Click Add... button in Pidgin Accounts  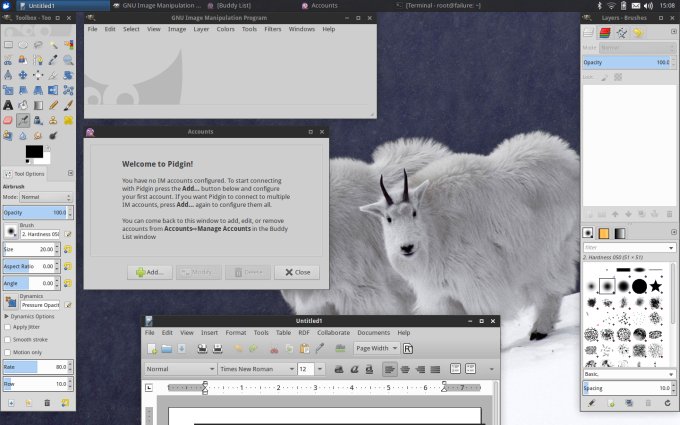[x=150, y=272]
